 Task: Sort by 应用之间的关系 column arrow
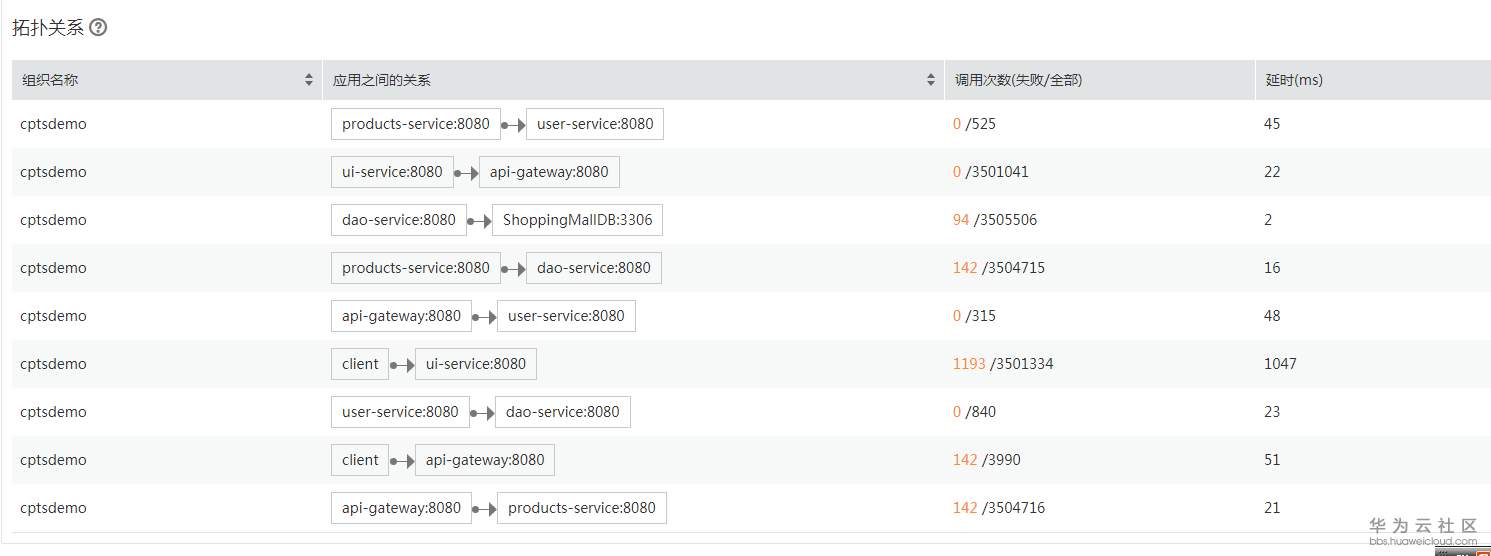pyautogui.click(x=931, y=80)
